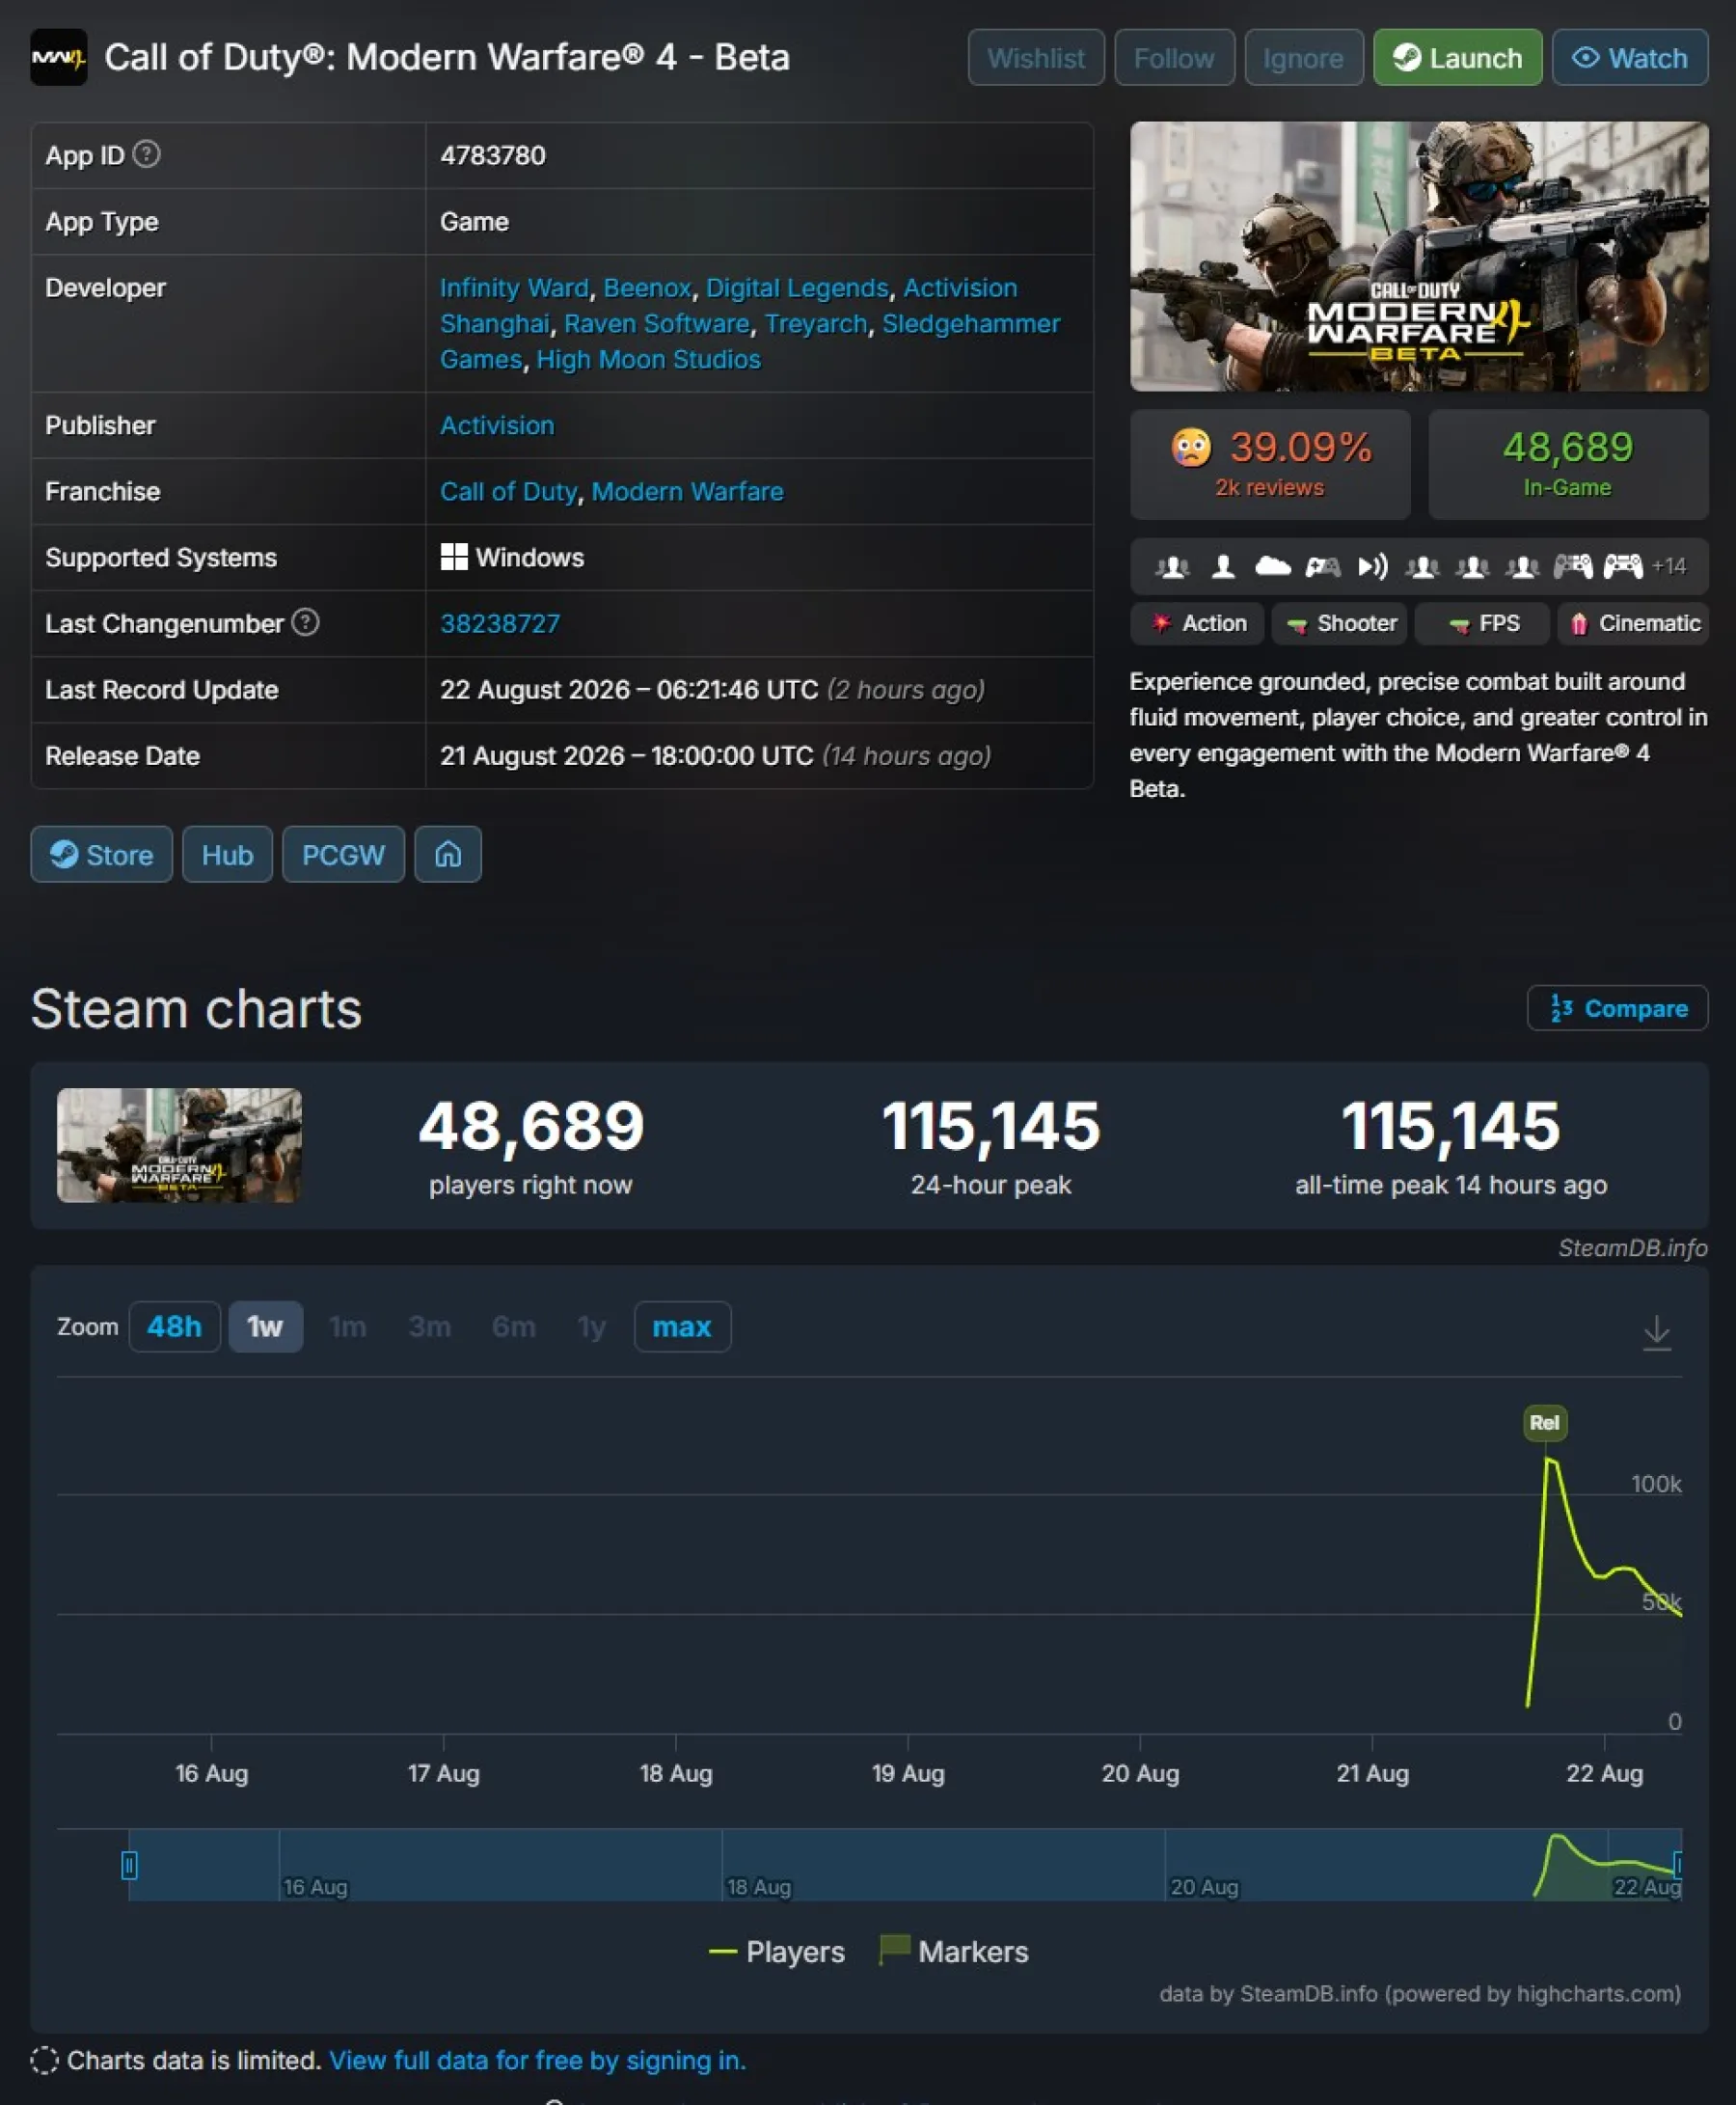Click the left navigator range handle
This screenshot has width=1736, height=2105.
(x=129, y=1865)
